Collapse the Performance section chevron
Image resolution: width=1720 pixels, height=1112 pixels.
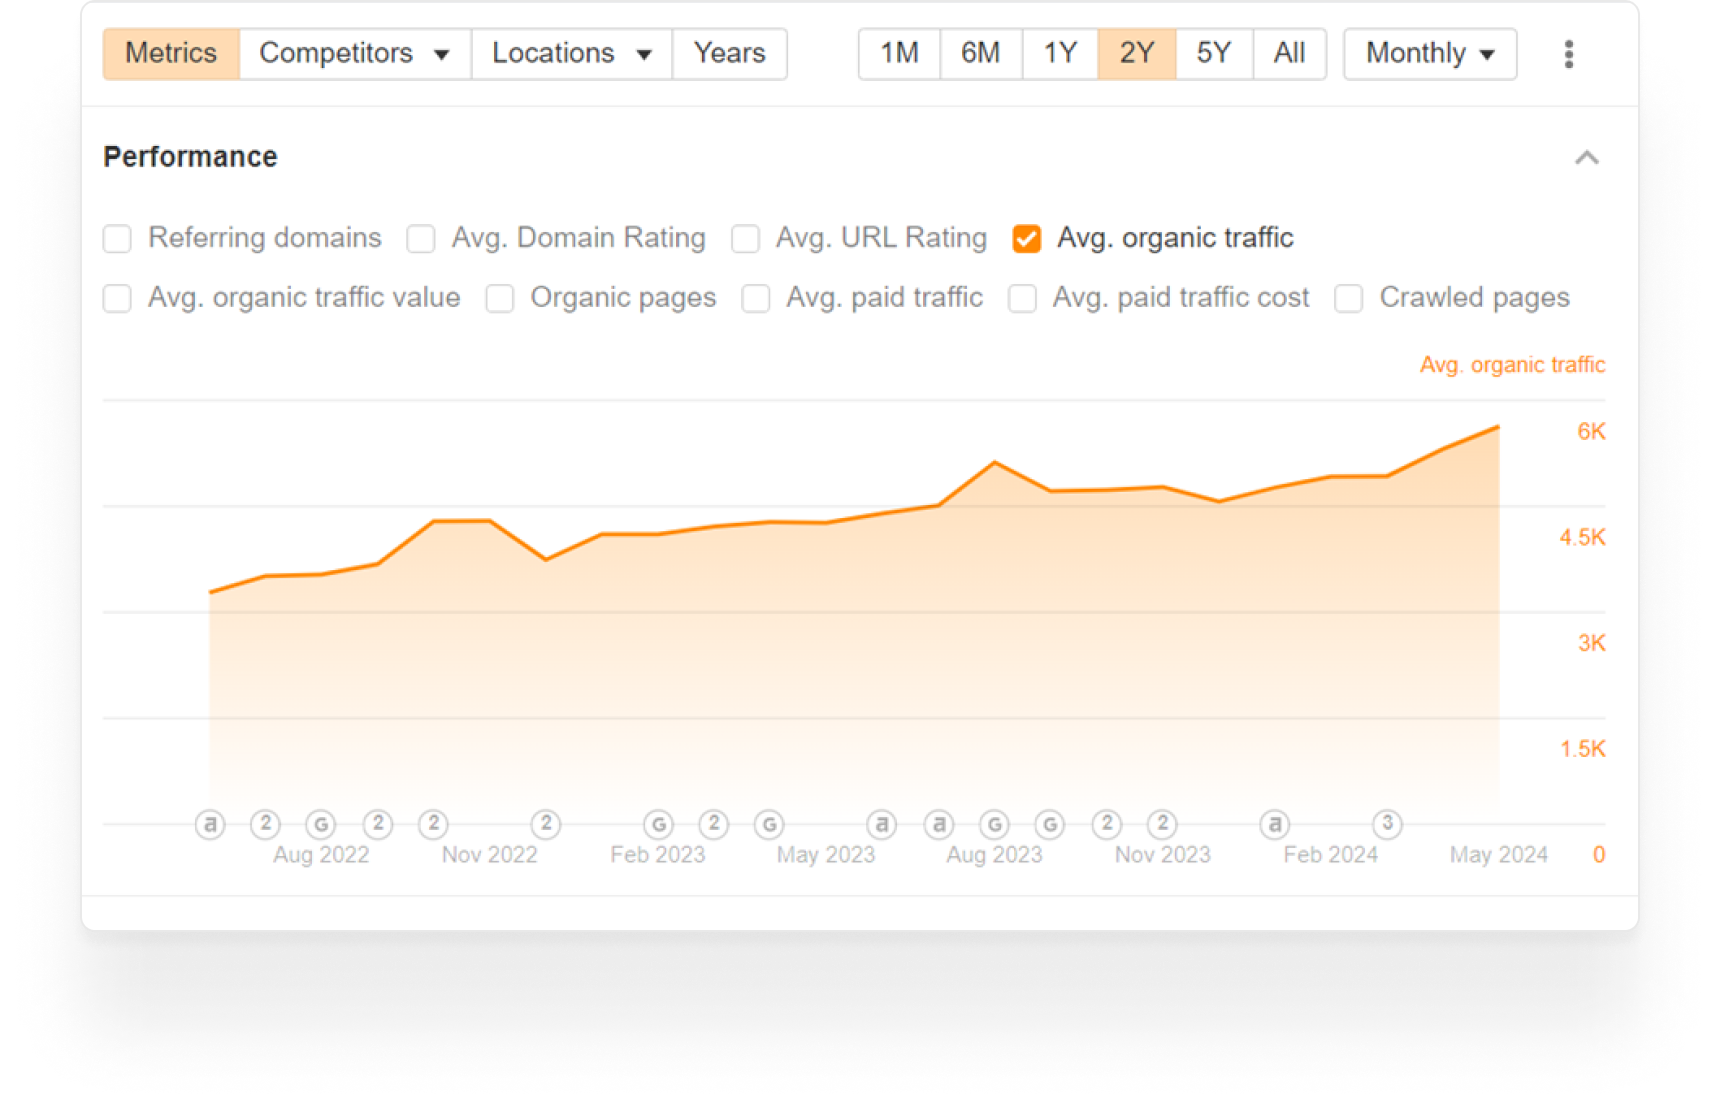pyautogui.click(x=1586, y=158)
